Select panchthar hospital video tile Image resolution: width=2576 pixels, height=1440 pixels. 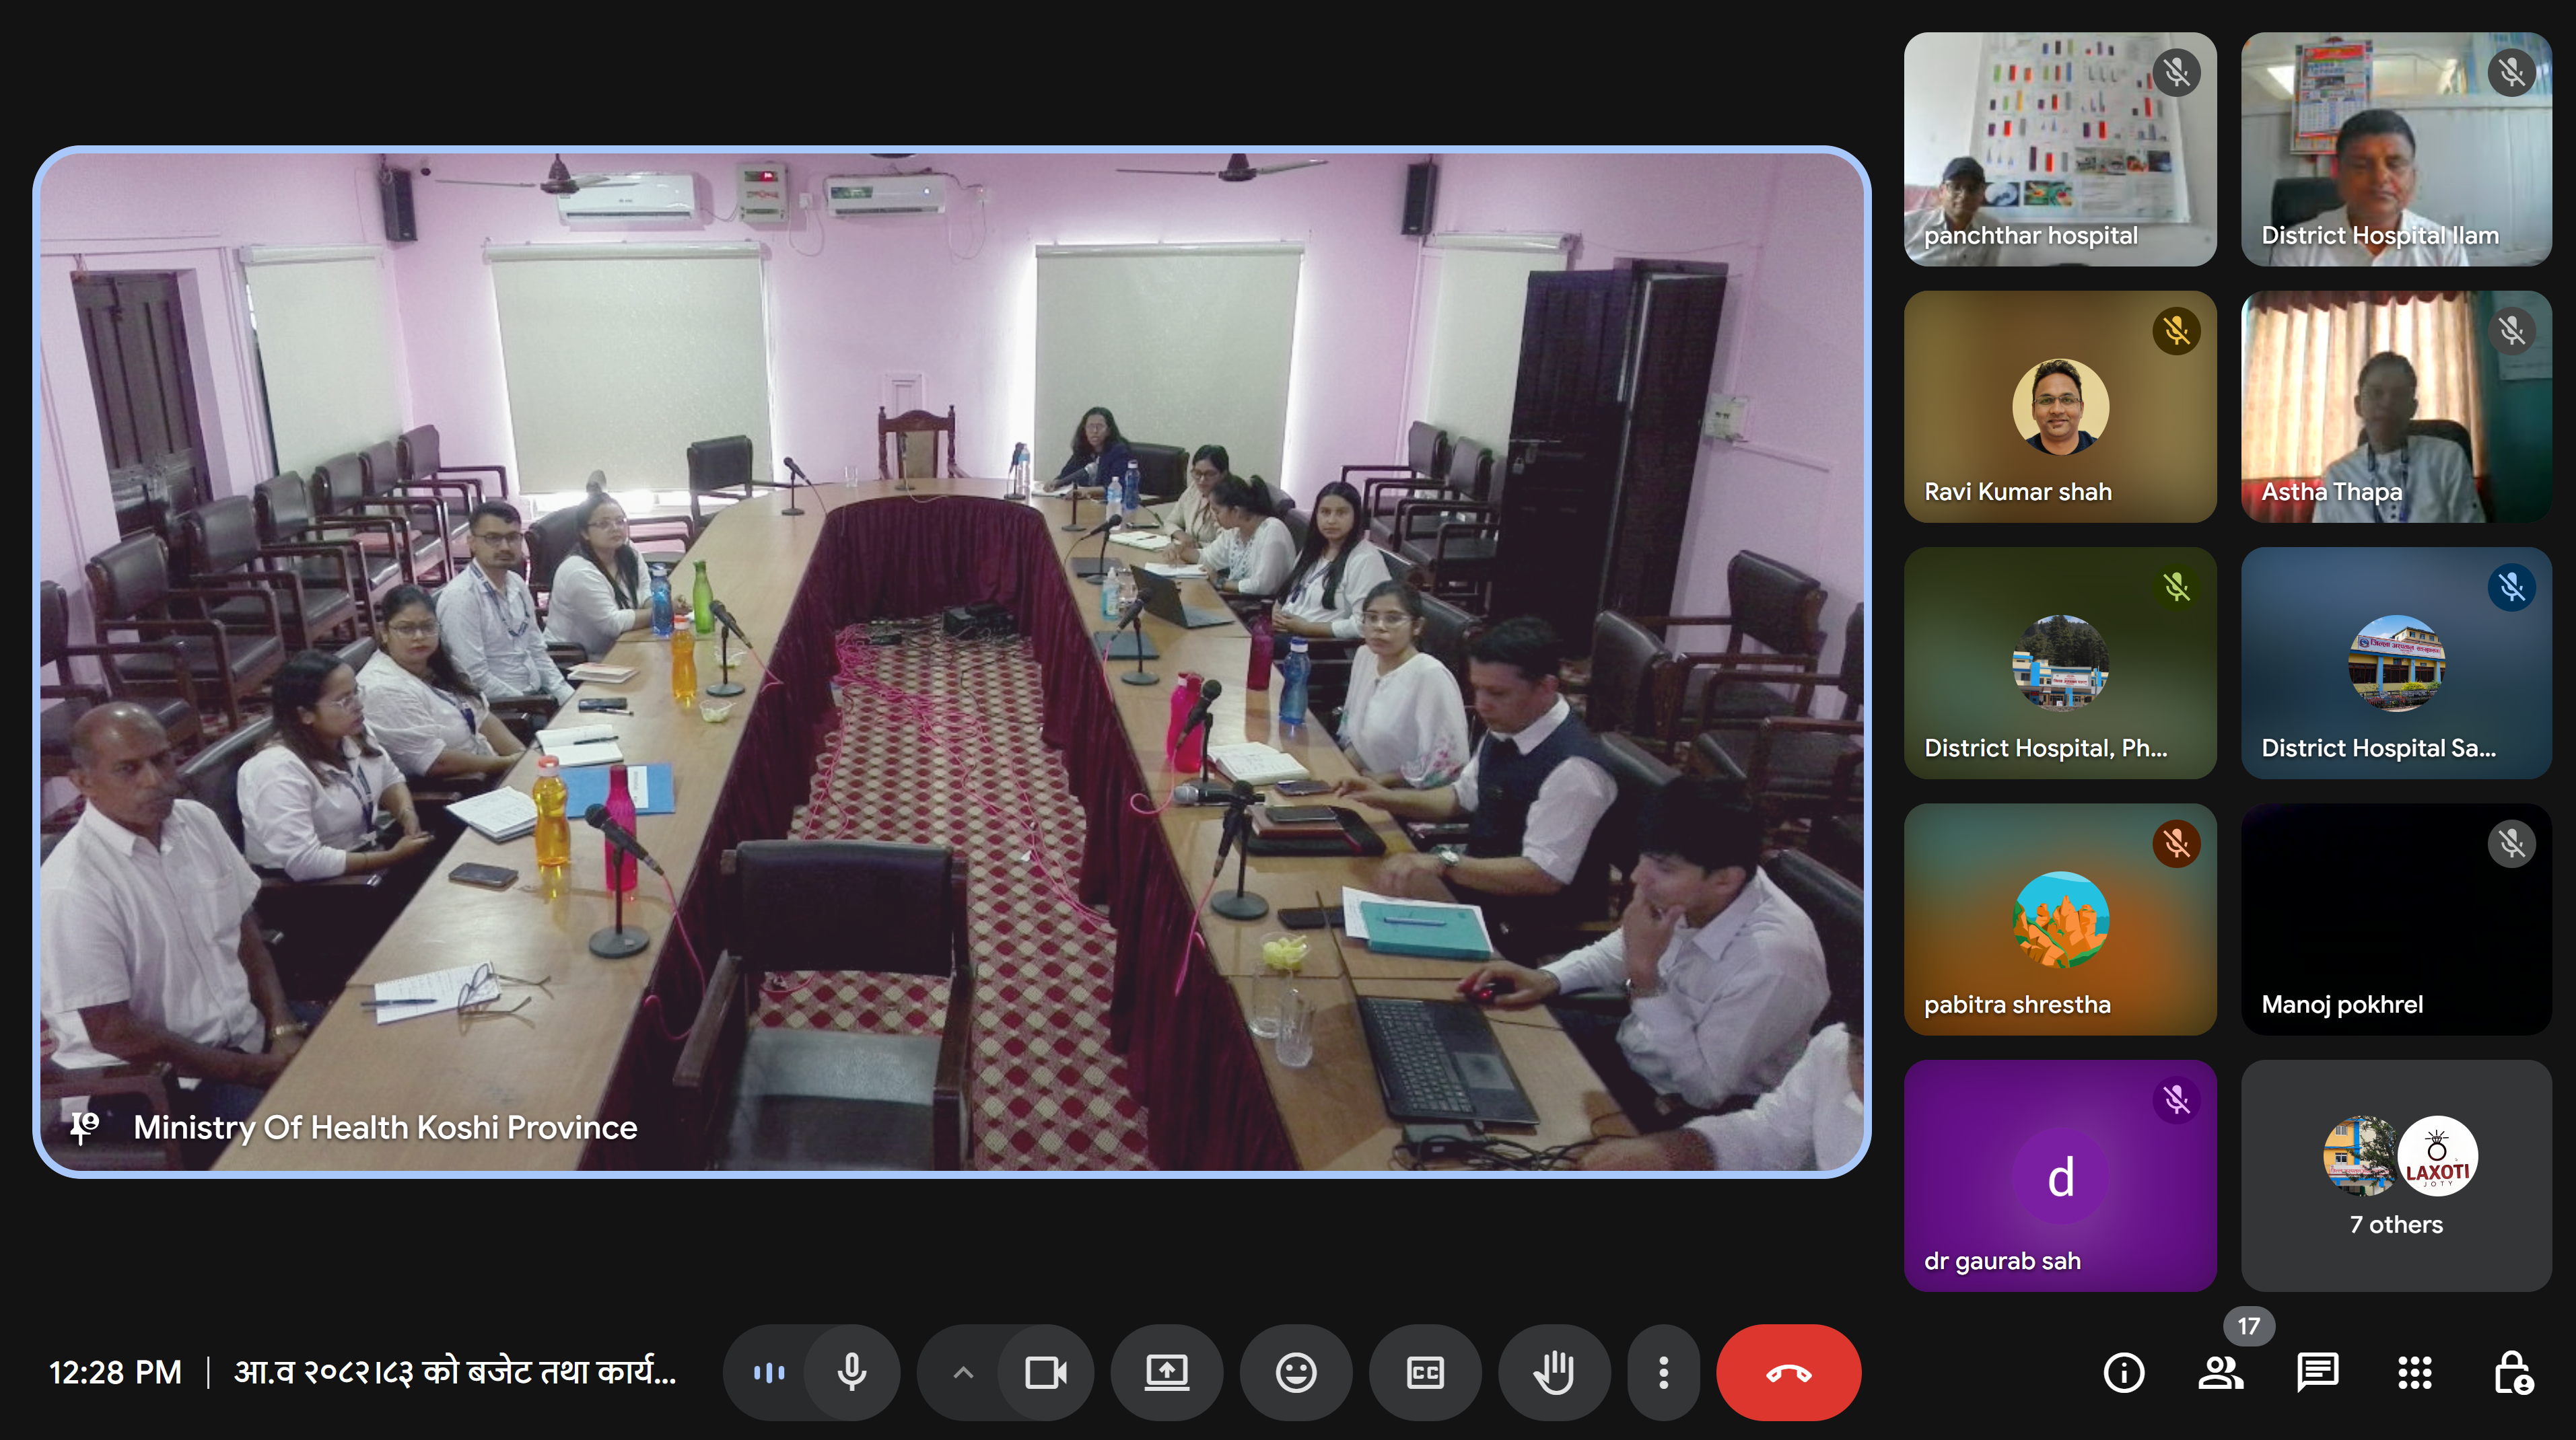2060,149
